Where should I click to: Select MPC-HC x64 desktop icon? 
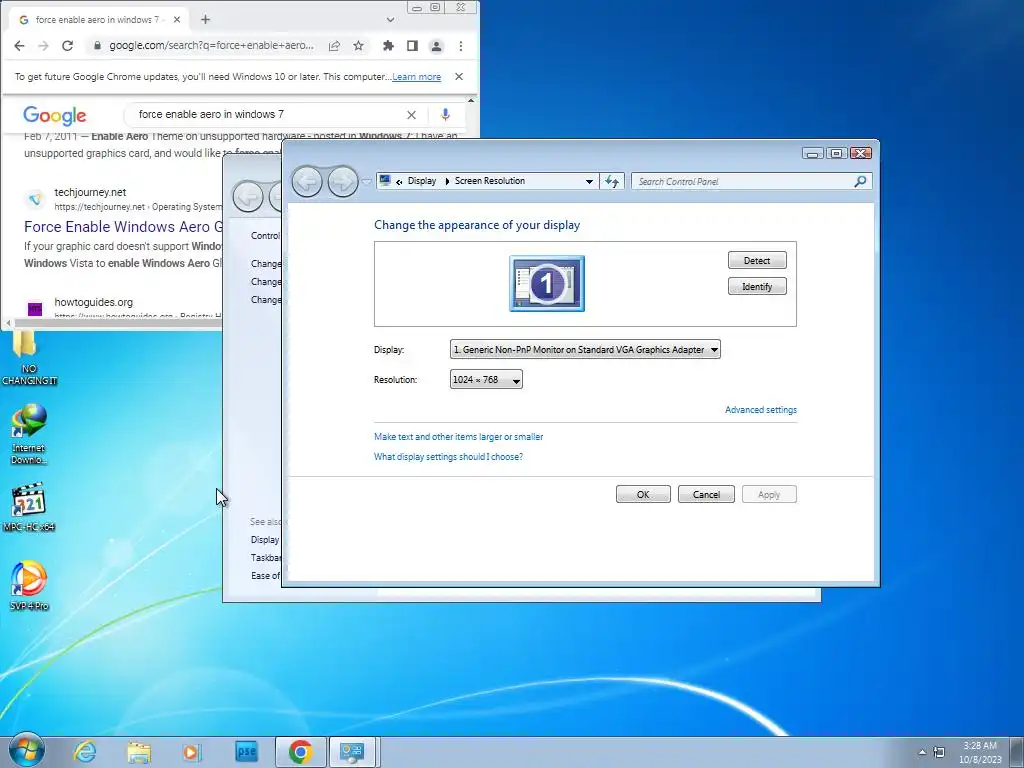tap(29, 507)
